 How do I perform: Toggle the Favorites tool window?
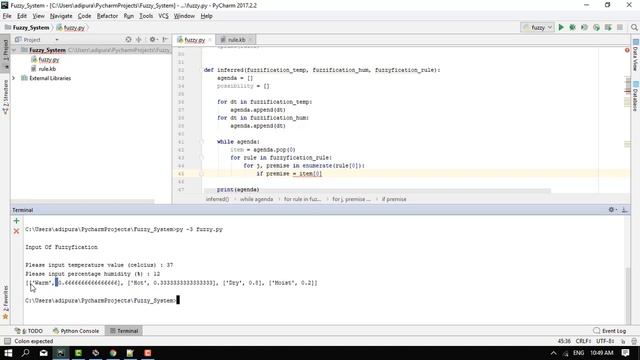point(5,302)
